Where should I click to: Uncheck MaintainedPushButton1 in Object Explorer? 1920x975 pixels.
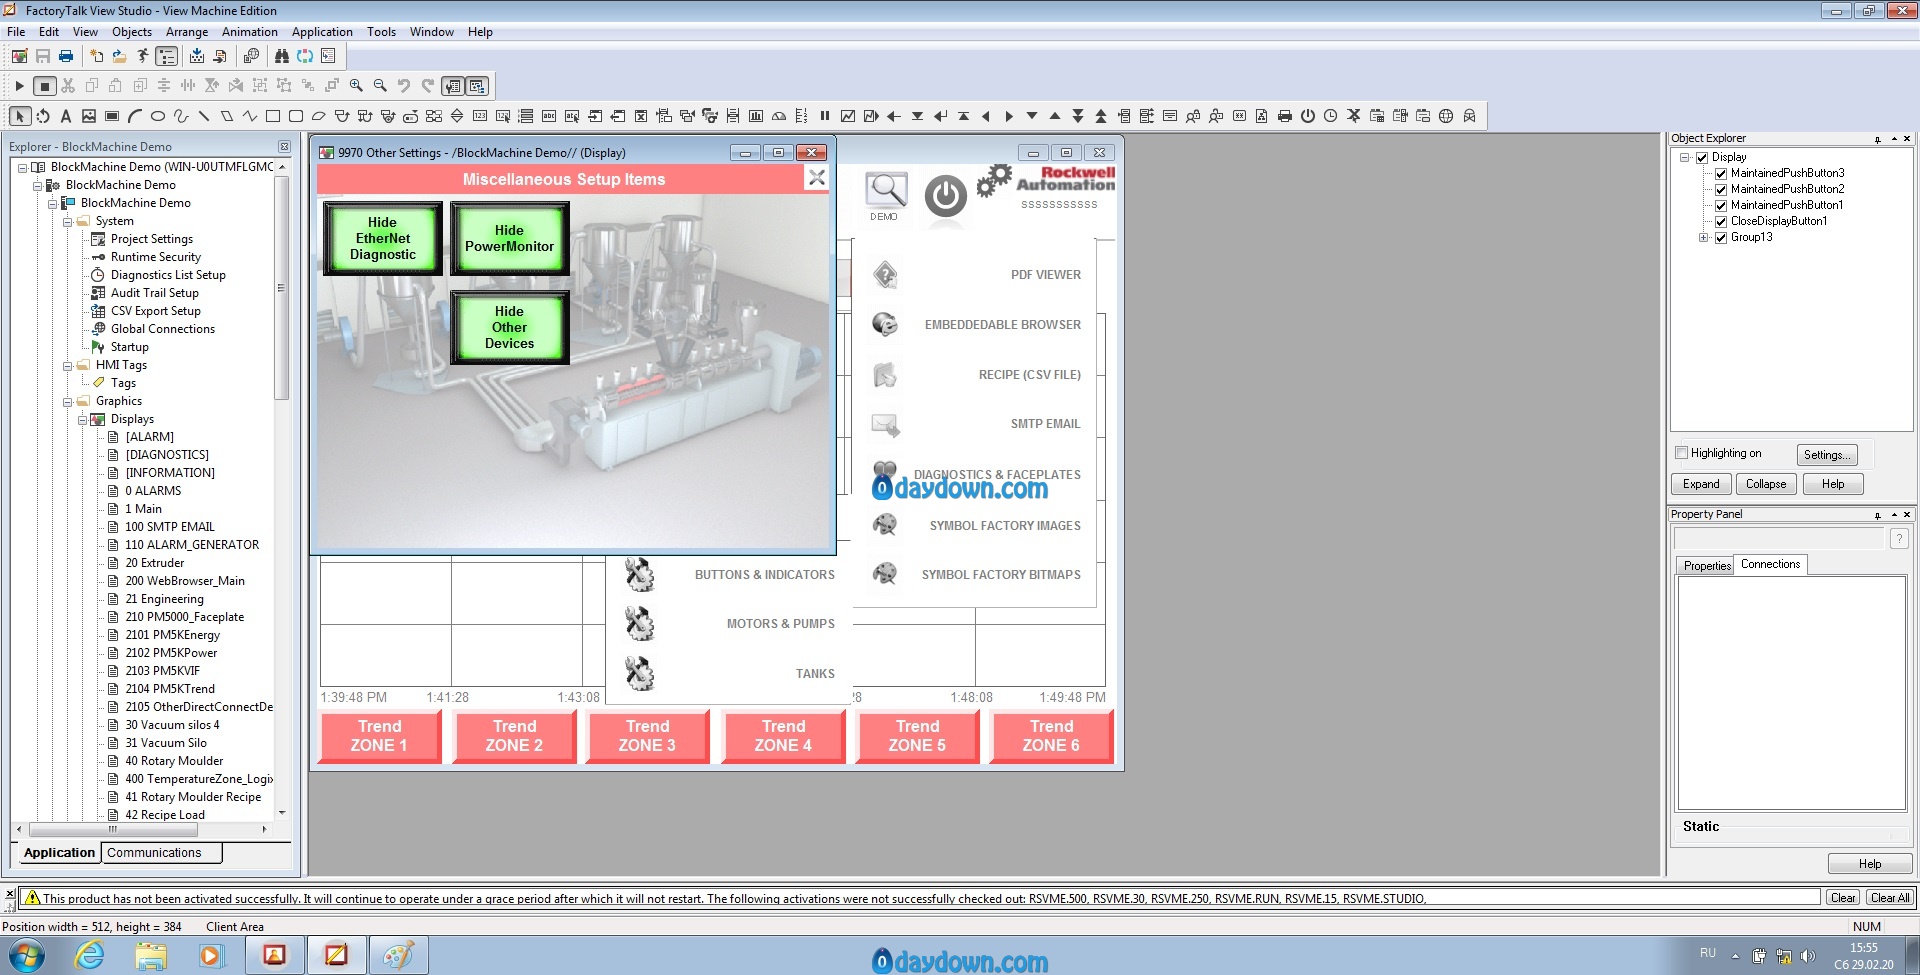coord(1721,206)
